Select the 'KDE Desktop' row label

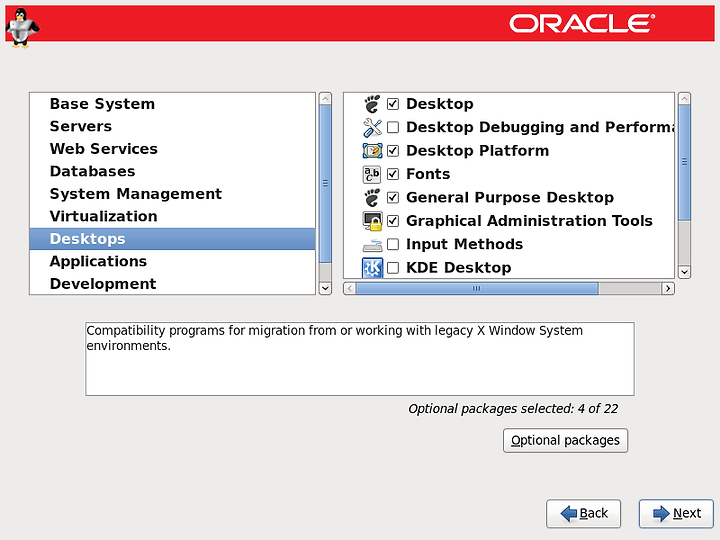(x=458, y=268)
